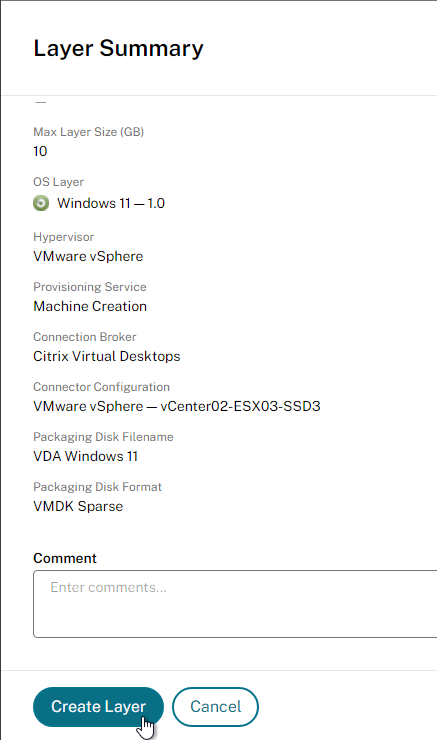The height and width of the screenshot is (740, 437).
Task: Cancel the layer creation
Action: (x=215, y=706)
